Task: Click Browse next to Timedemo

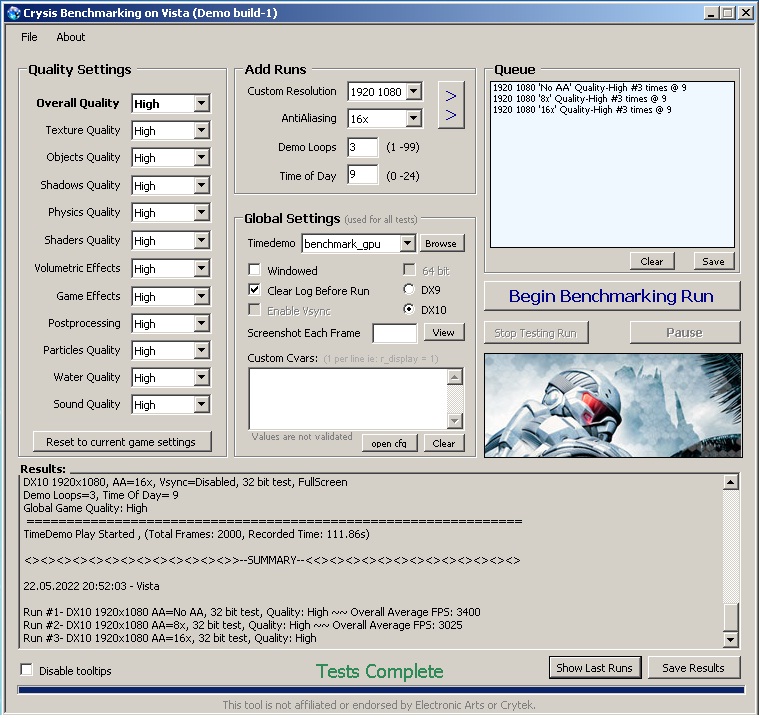Action: pyautogui.click(x=441, y=244)
